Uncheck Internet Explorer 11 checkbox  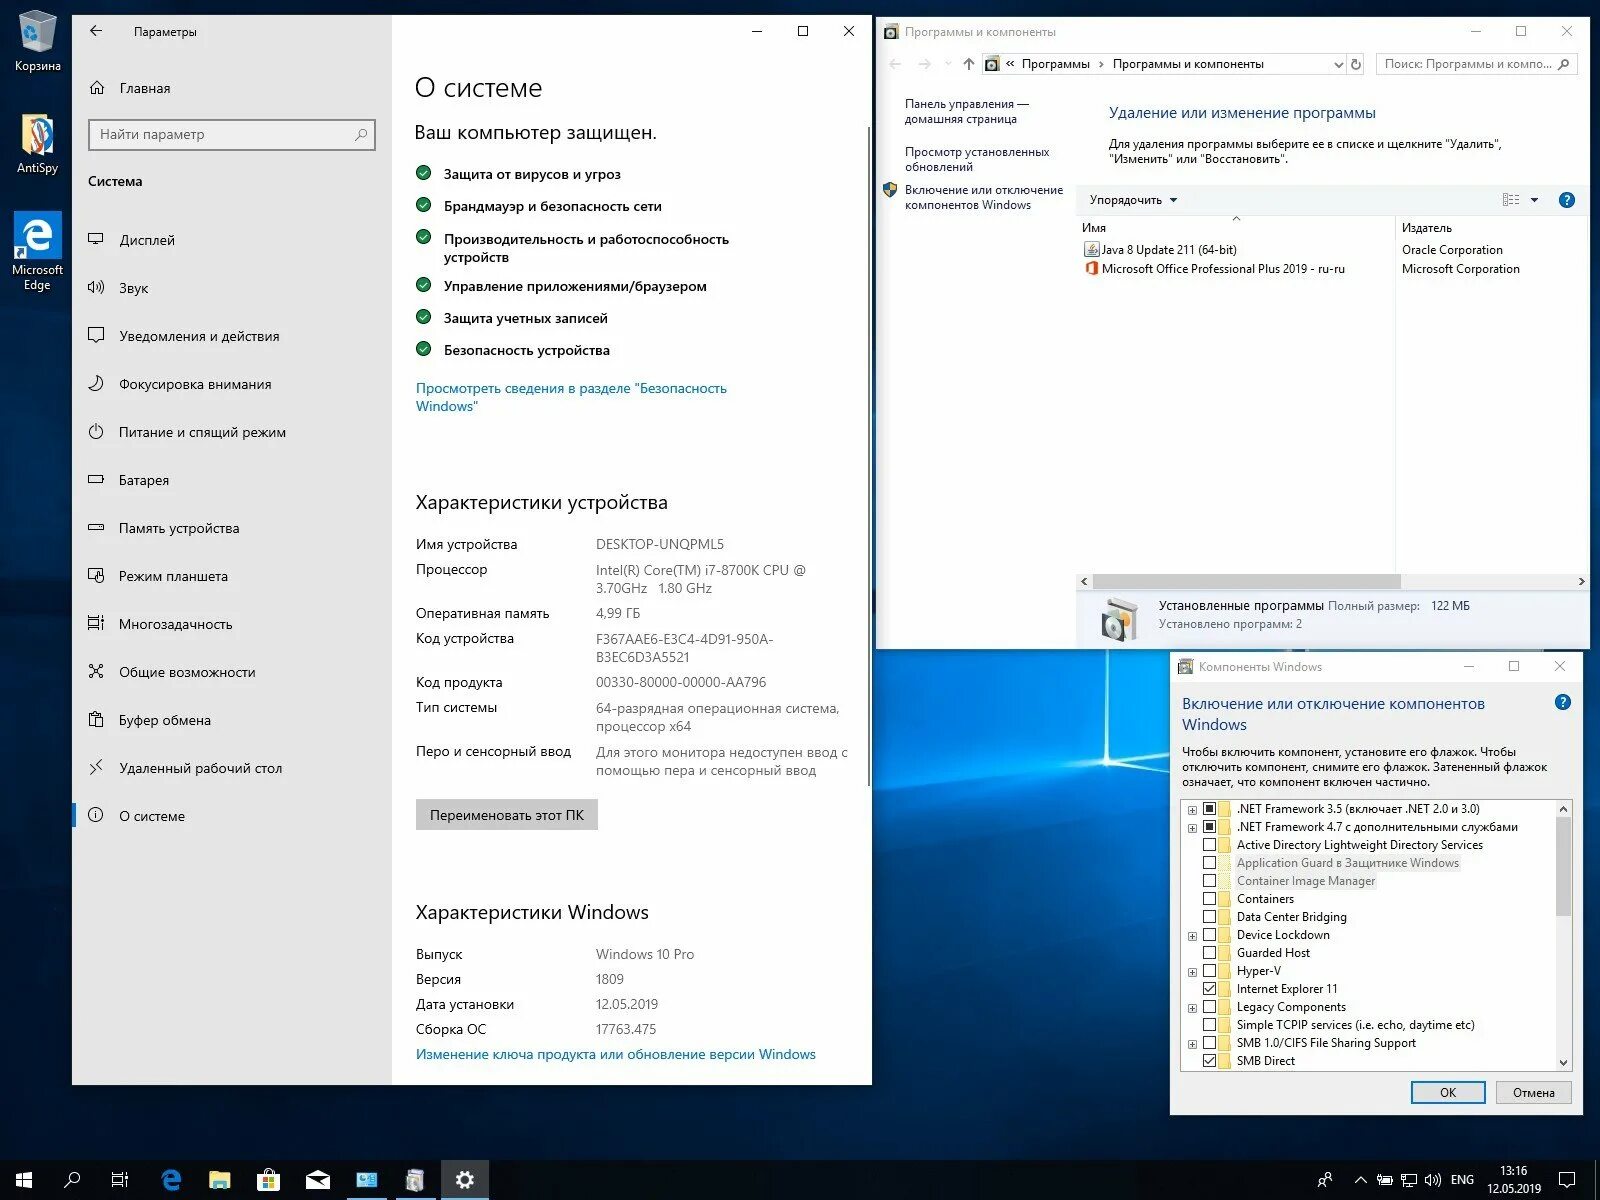click(x=1209, y=989)
